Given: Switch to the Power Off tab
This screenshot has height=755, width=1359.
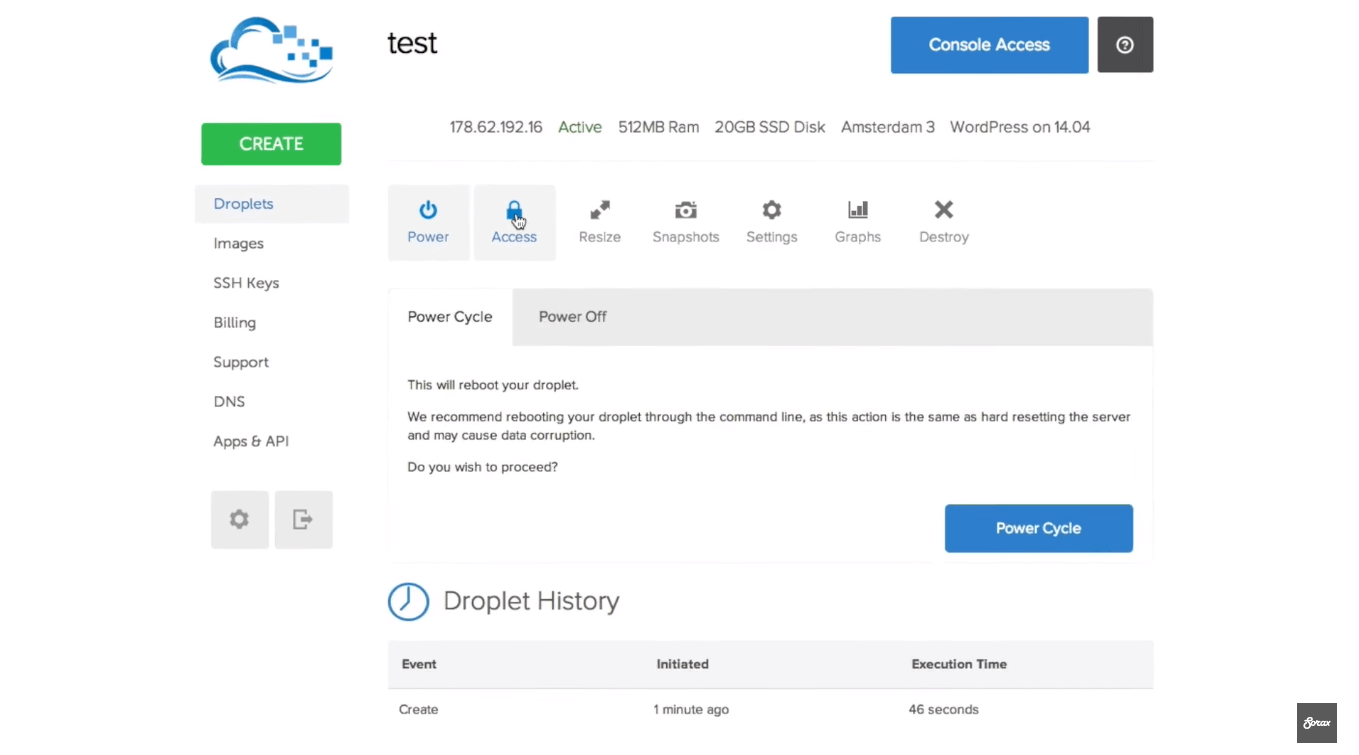Looking at the screenshot, I should (x=573, y=317).
